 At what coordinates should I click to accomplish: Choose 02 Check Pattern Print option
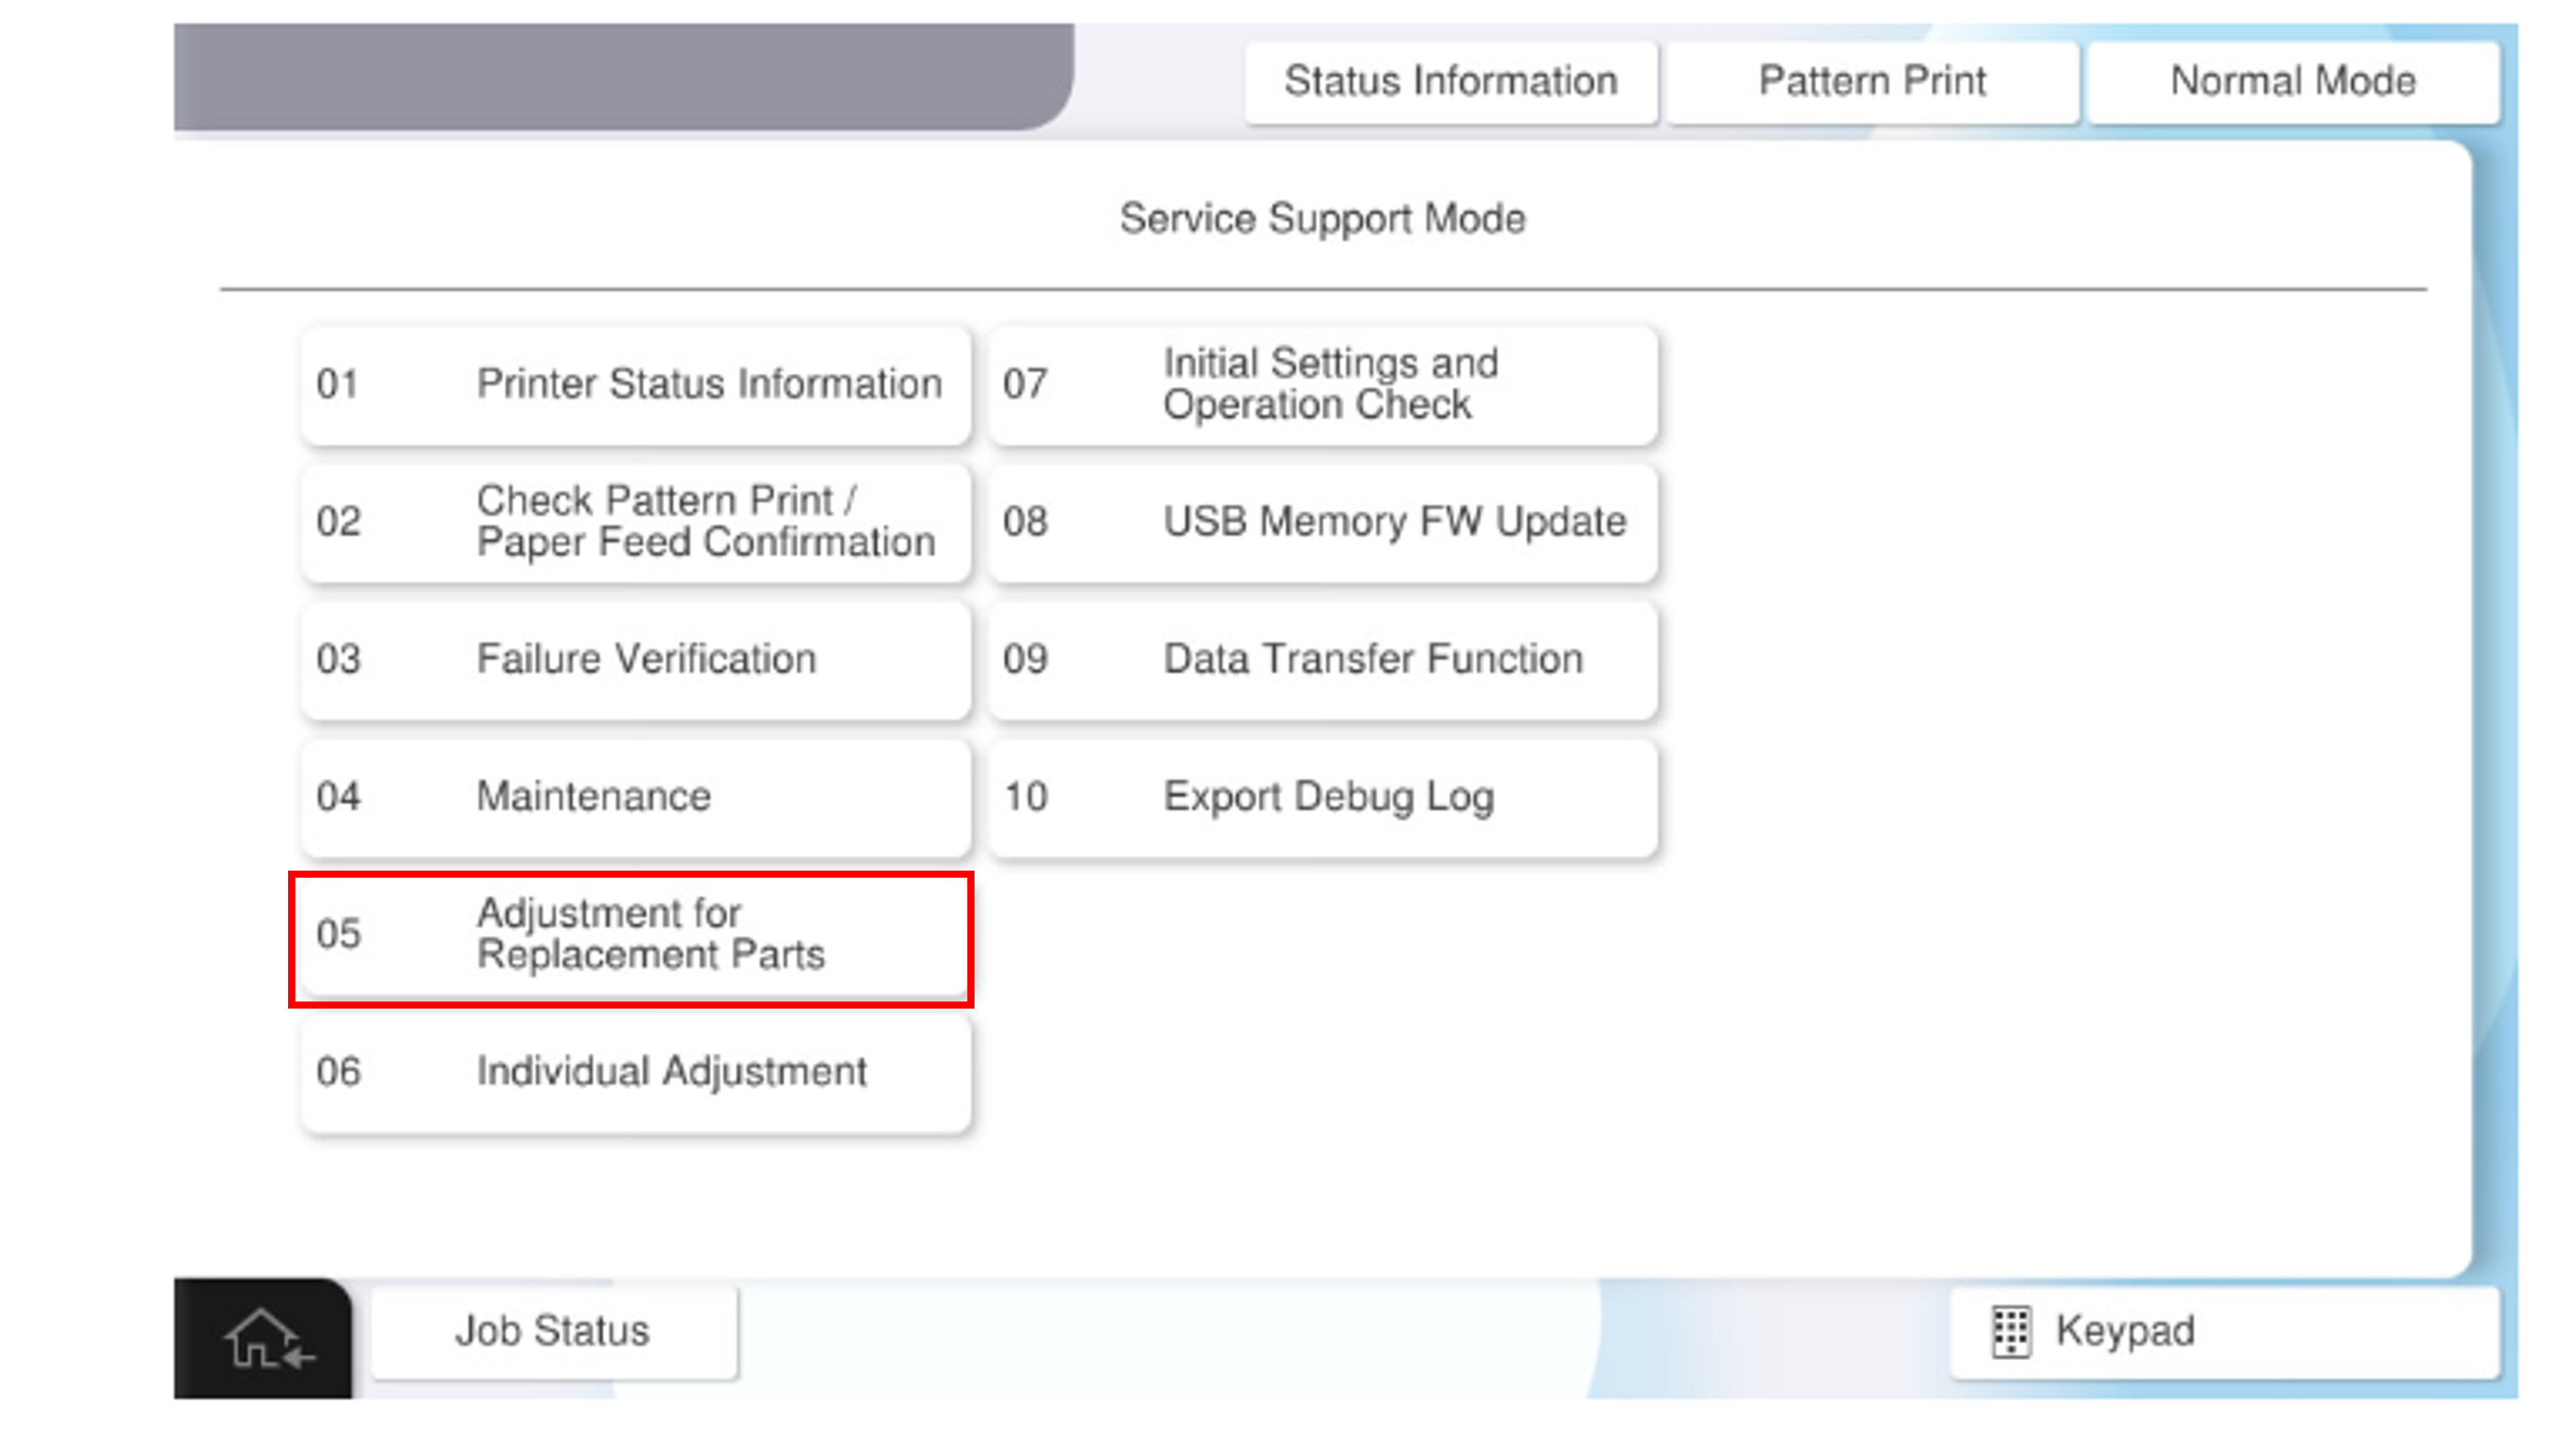(636, 522)
